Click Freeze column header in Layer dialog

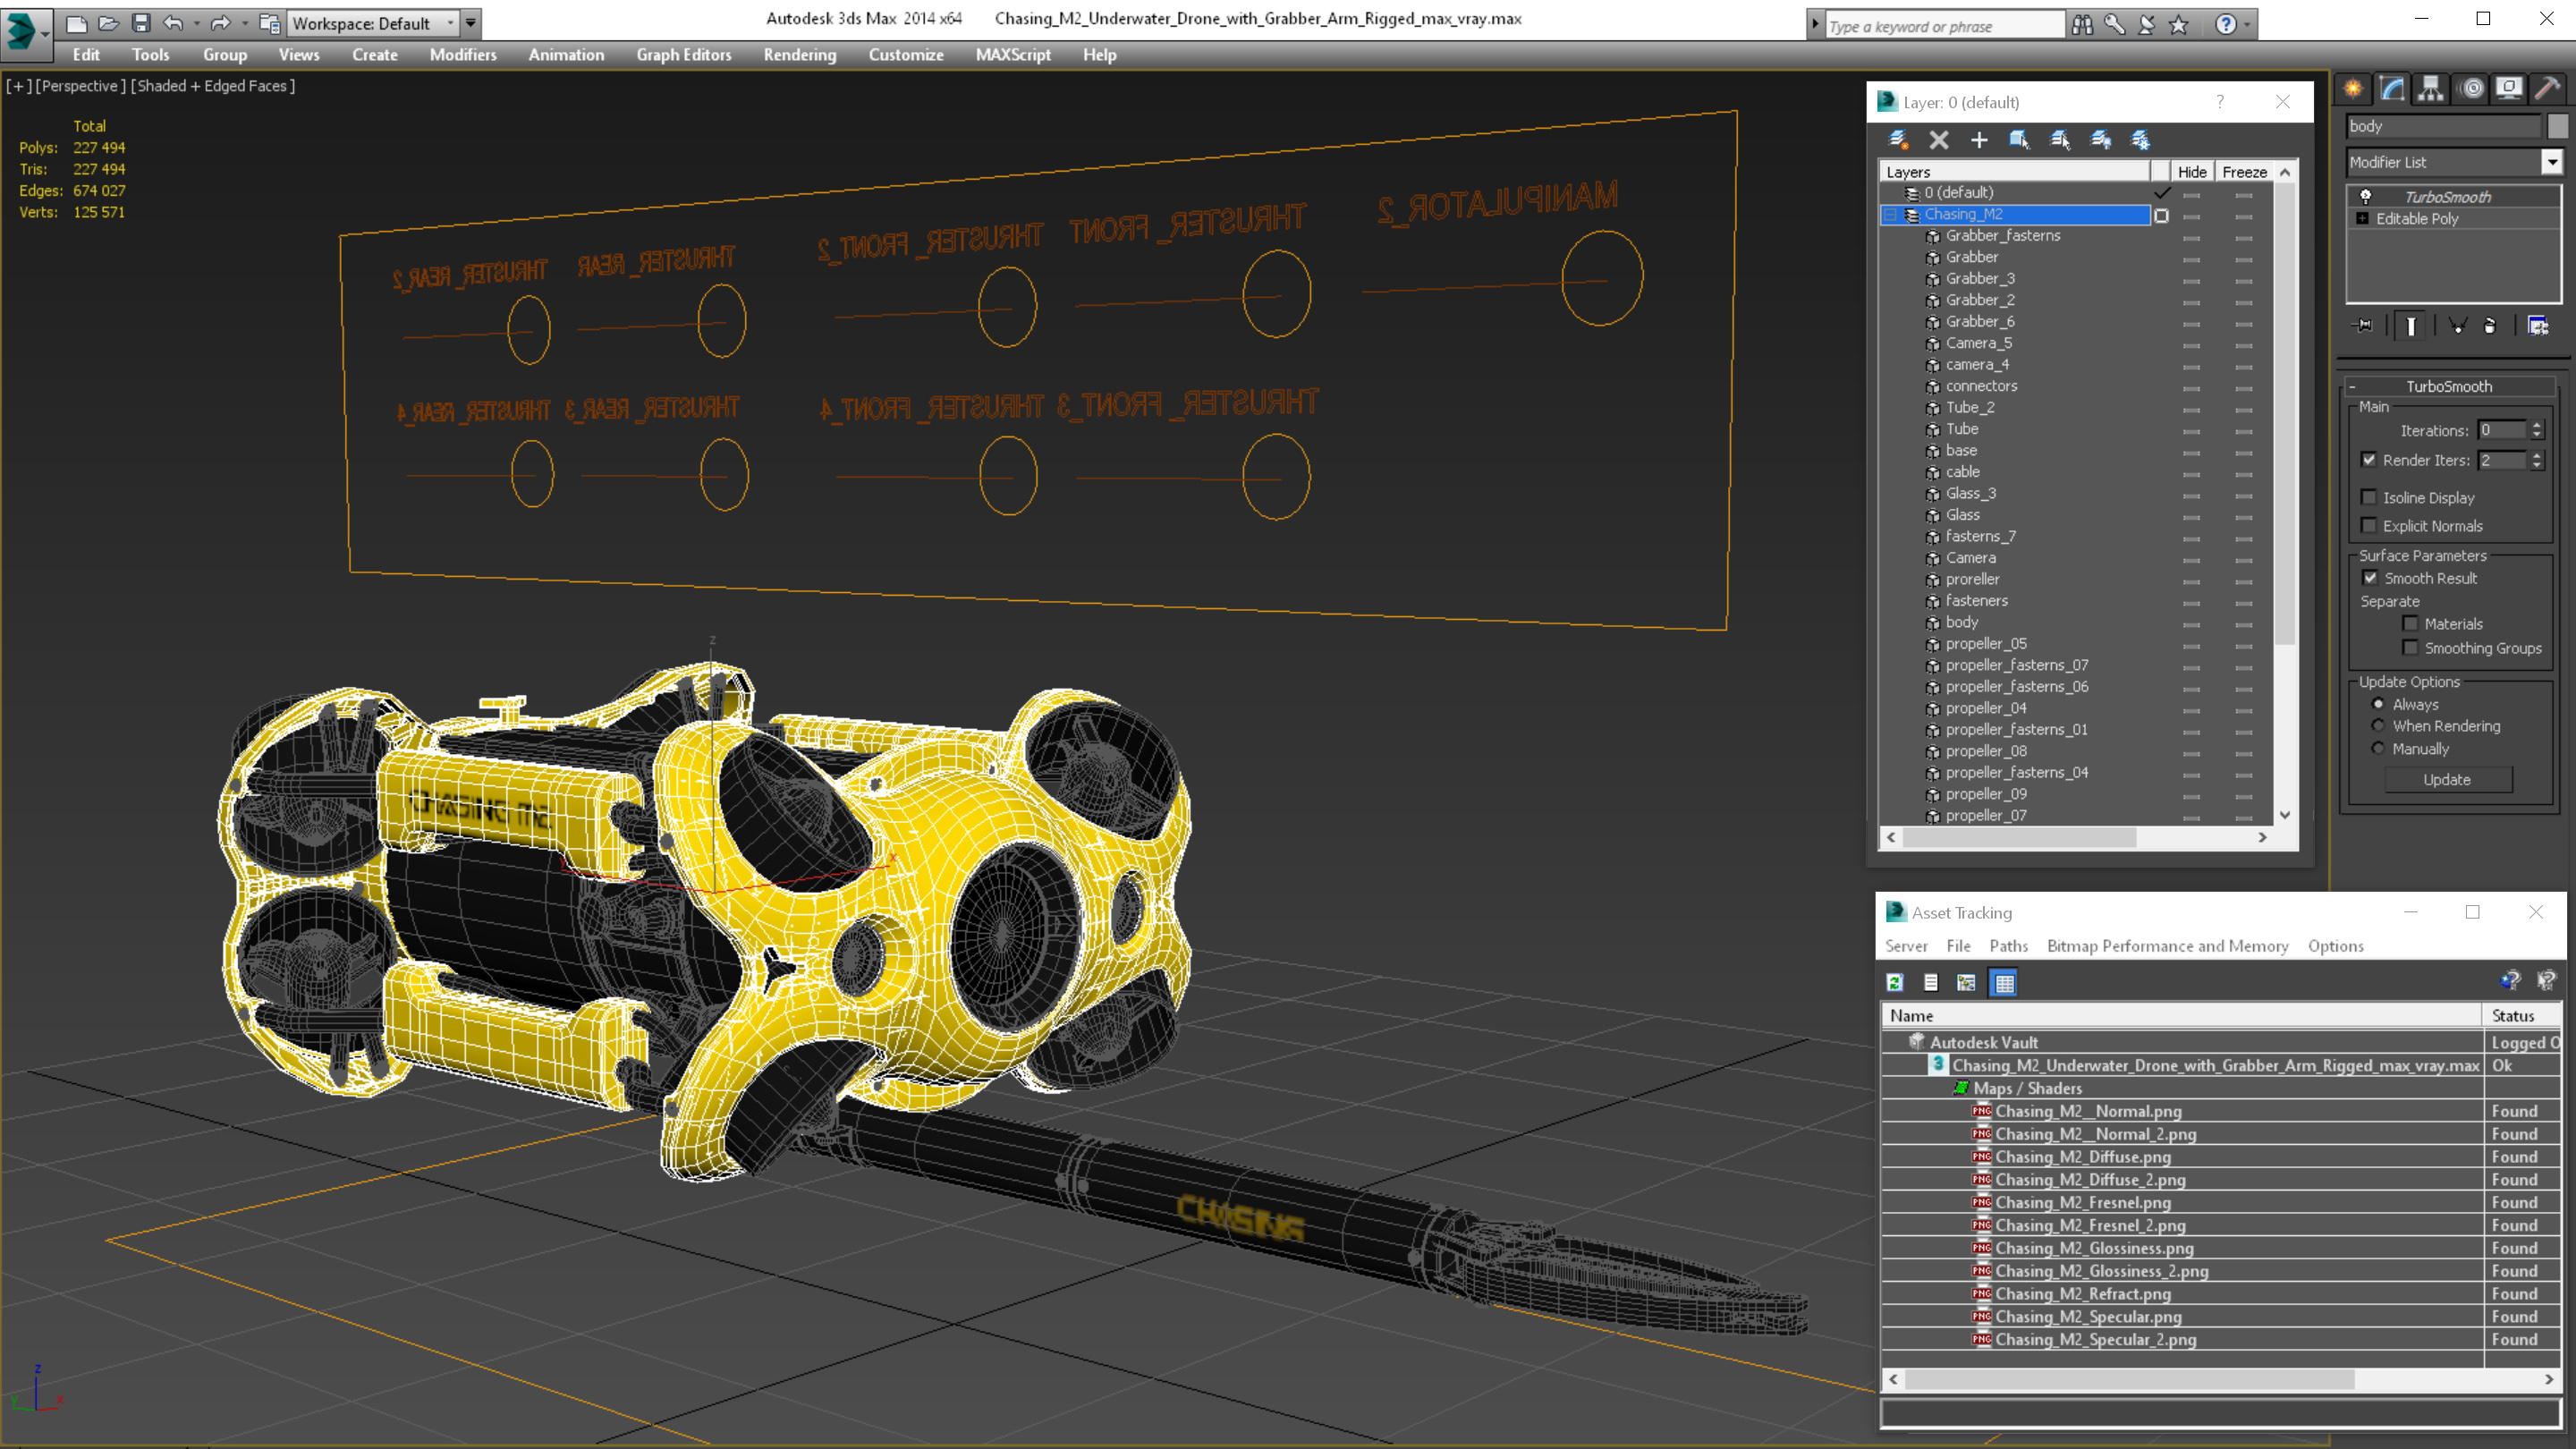click(2244, 172)
